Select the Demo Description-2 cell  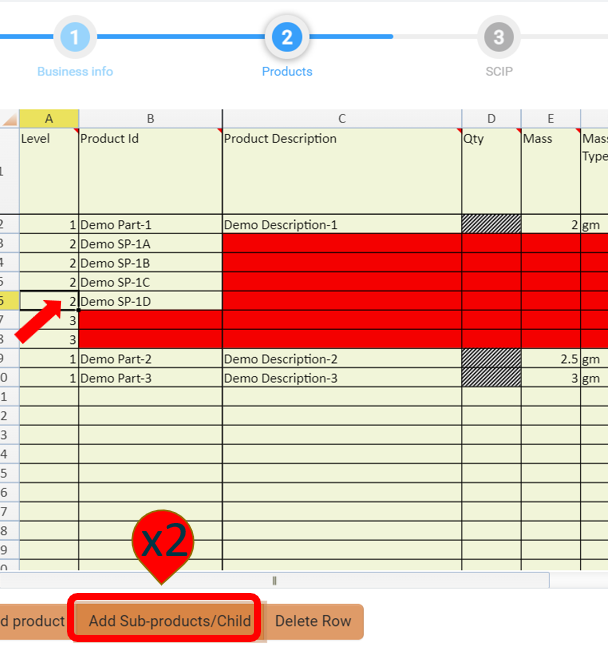341,359
